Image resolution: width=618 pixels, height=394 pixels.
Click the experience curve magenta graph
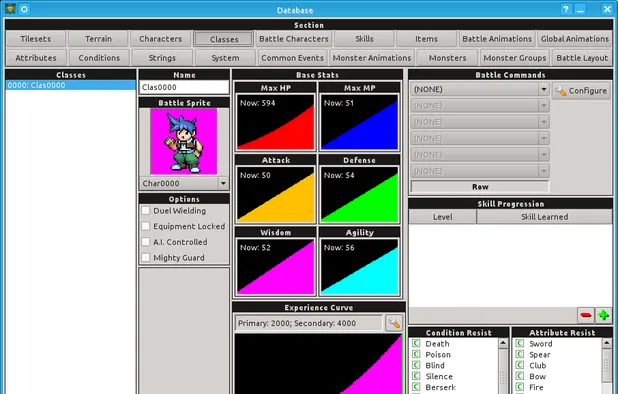tap(318, 364)
